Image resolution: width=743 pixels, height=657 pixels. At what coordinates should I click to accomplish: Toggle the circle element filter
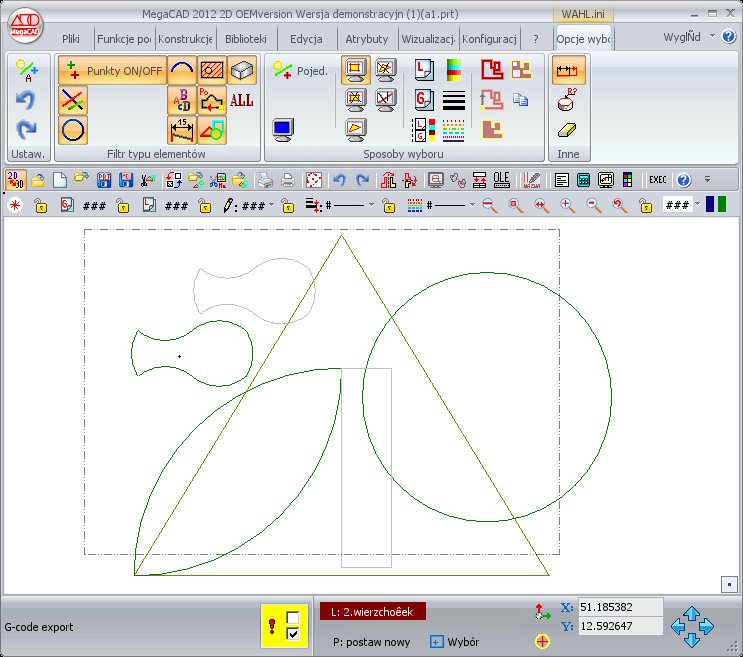(x=73, y=130)
